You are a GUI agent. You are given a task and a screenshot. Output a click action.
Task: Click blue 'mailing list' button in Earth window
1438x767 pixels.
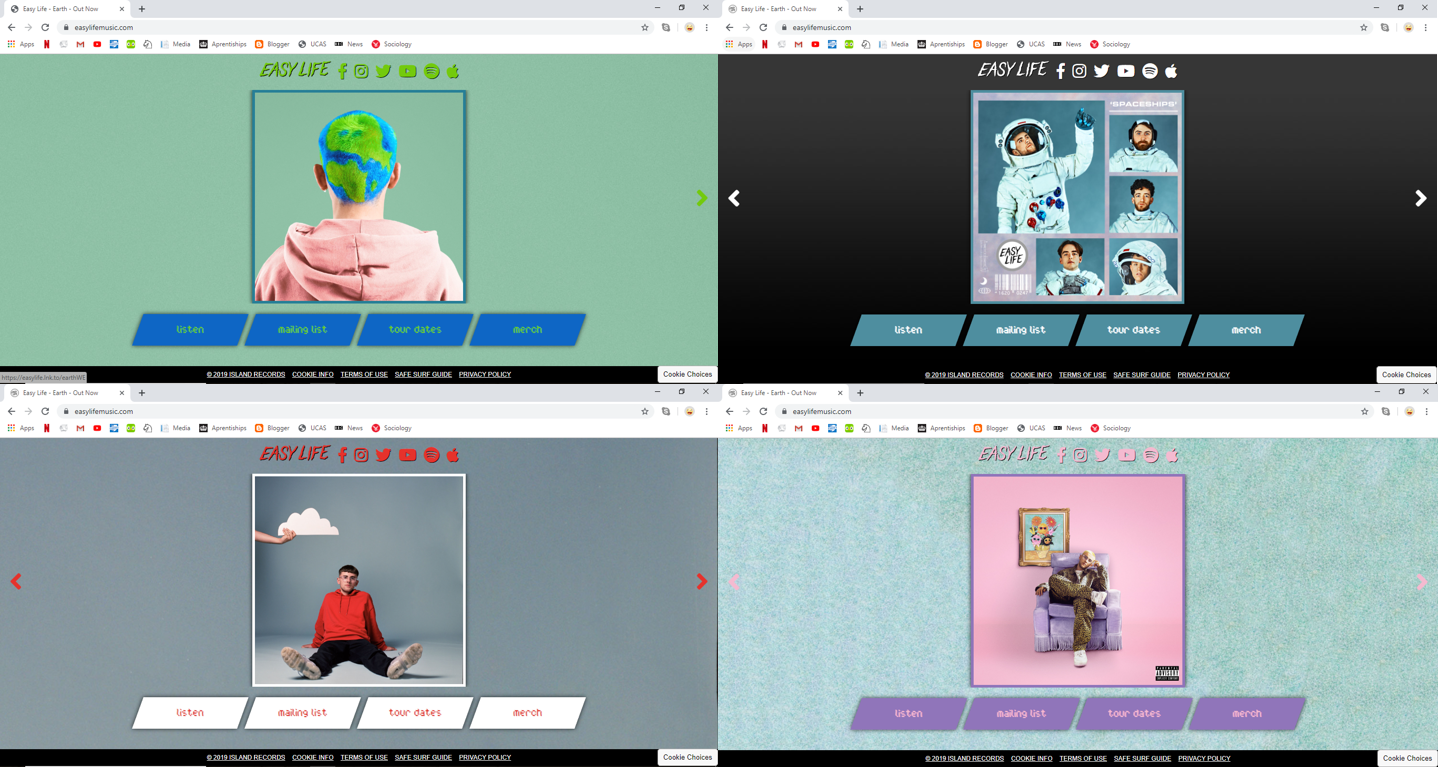[x=302, y=329]
